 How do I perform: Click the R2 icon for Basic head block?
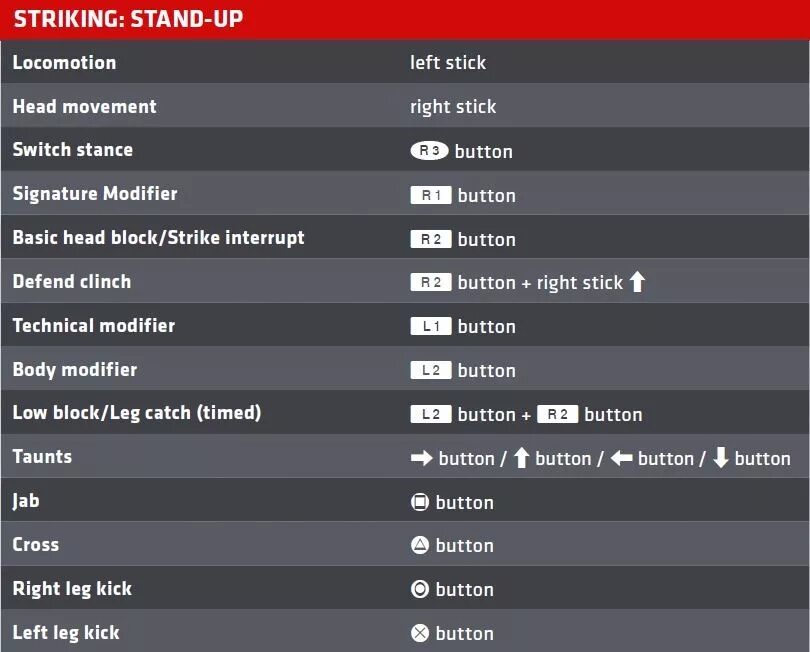(431, 239)
